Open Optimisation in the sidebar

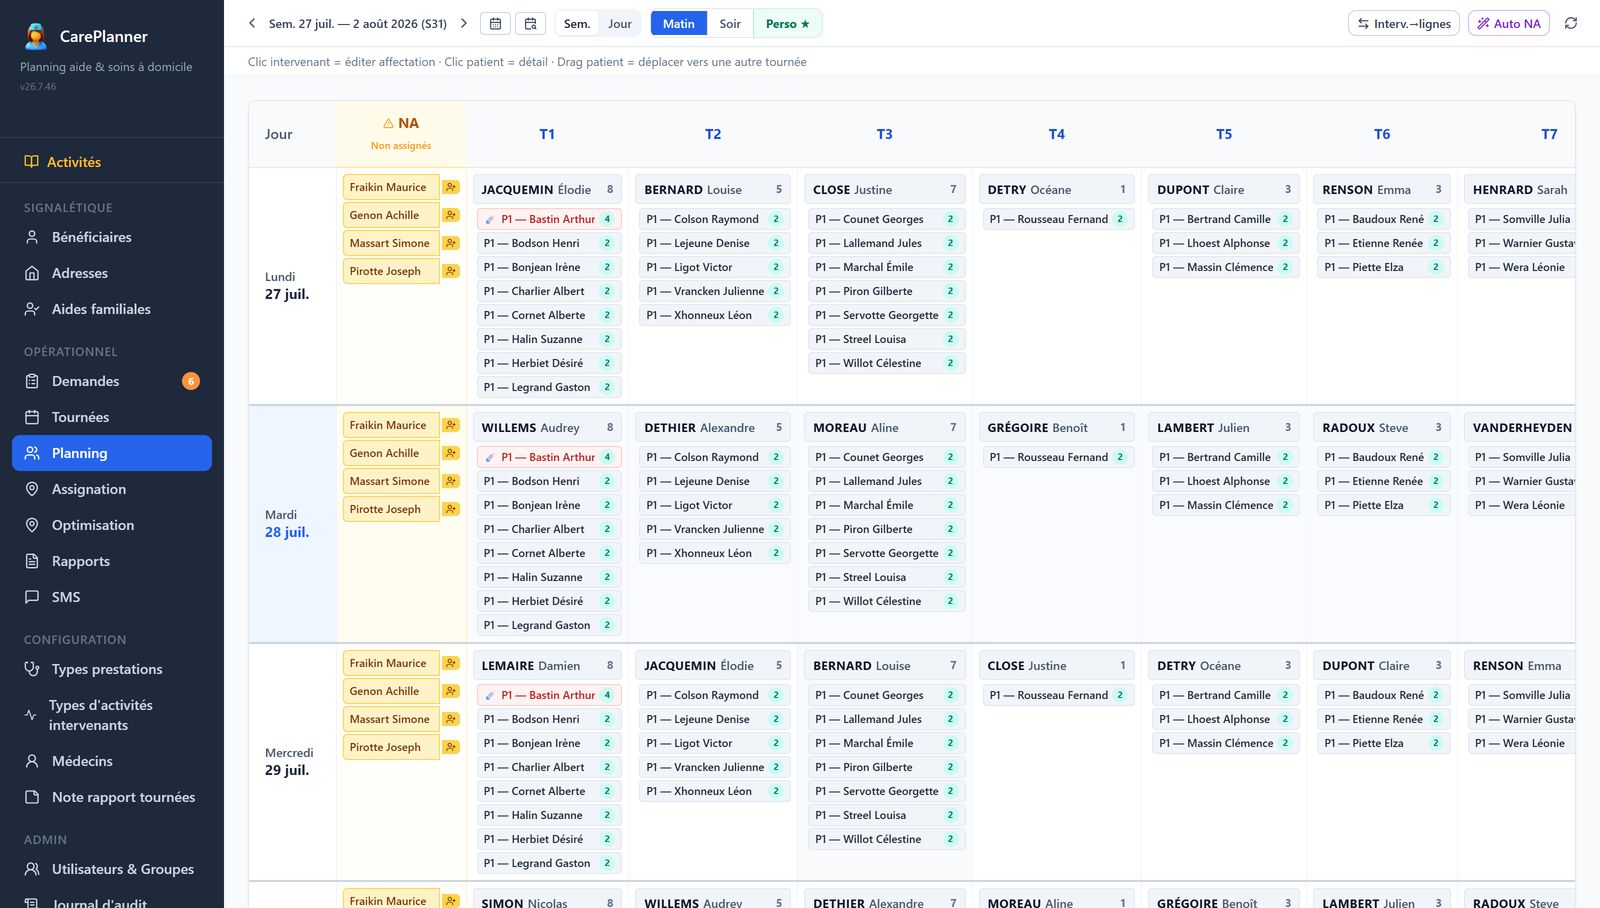(x=112, y=525)
